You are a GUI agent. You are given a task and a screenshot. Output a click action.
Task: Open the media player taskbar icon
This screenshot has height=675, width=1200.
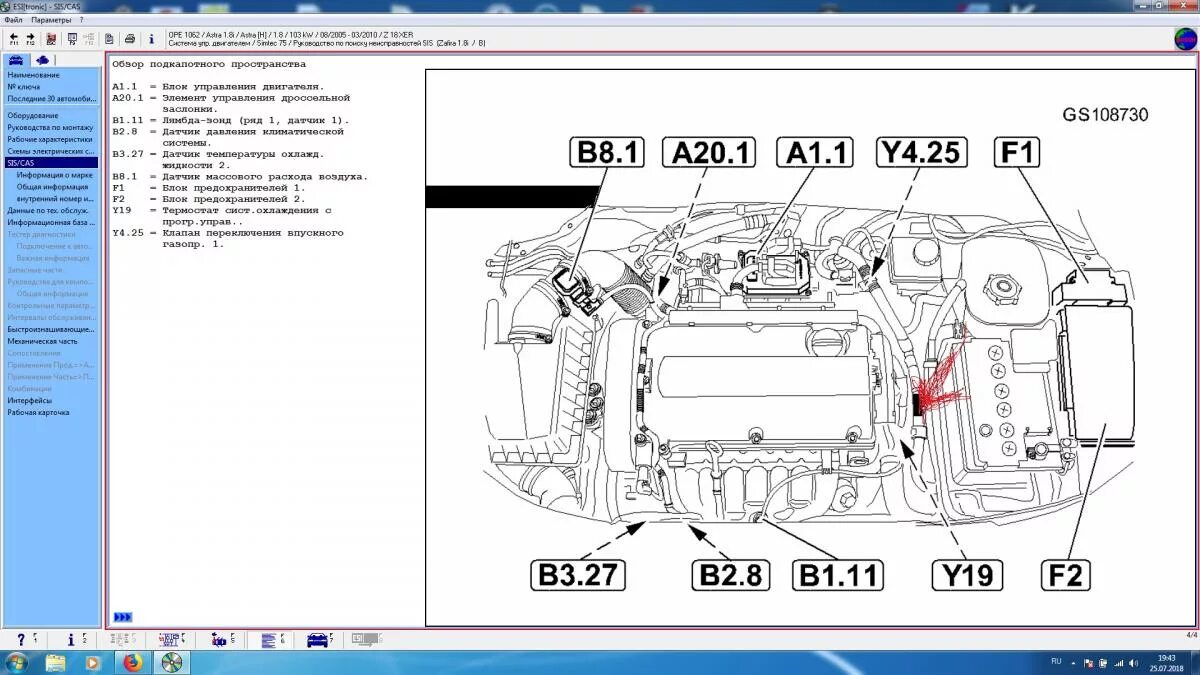click(93, 662)
